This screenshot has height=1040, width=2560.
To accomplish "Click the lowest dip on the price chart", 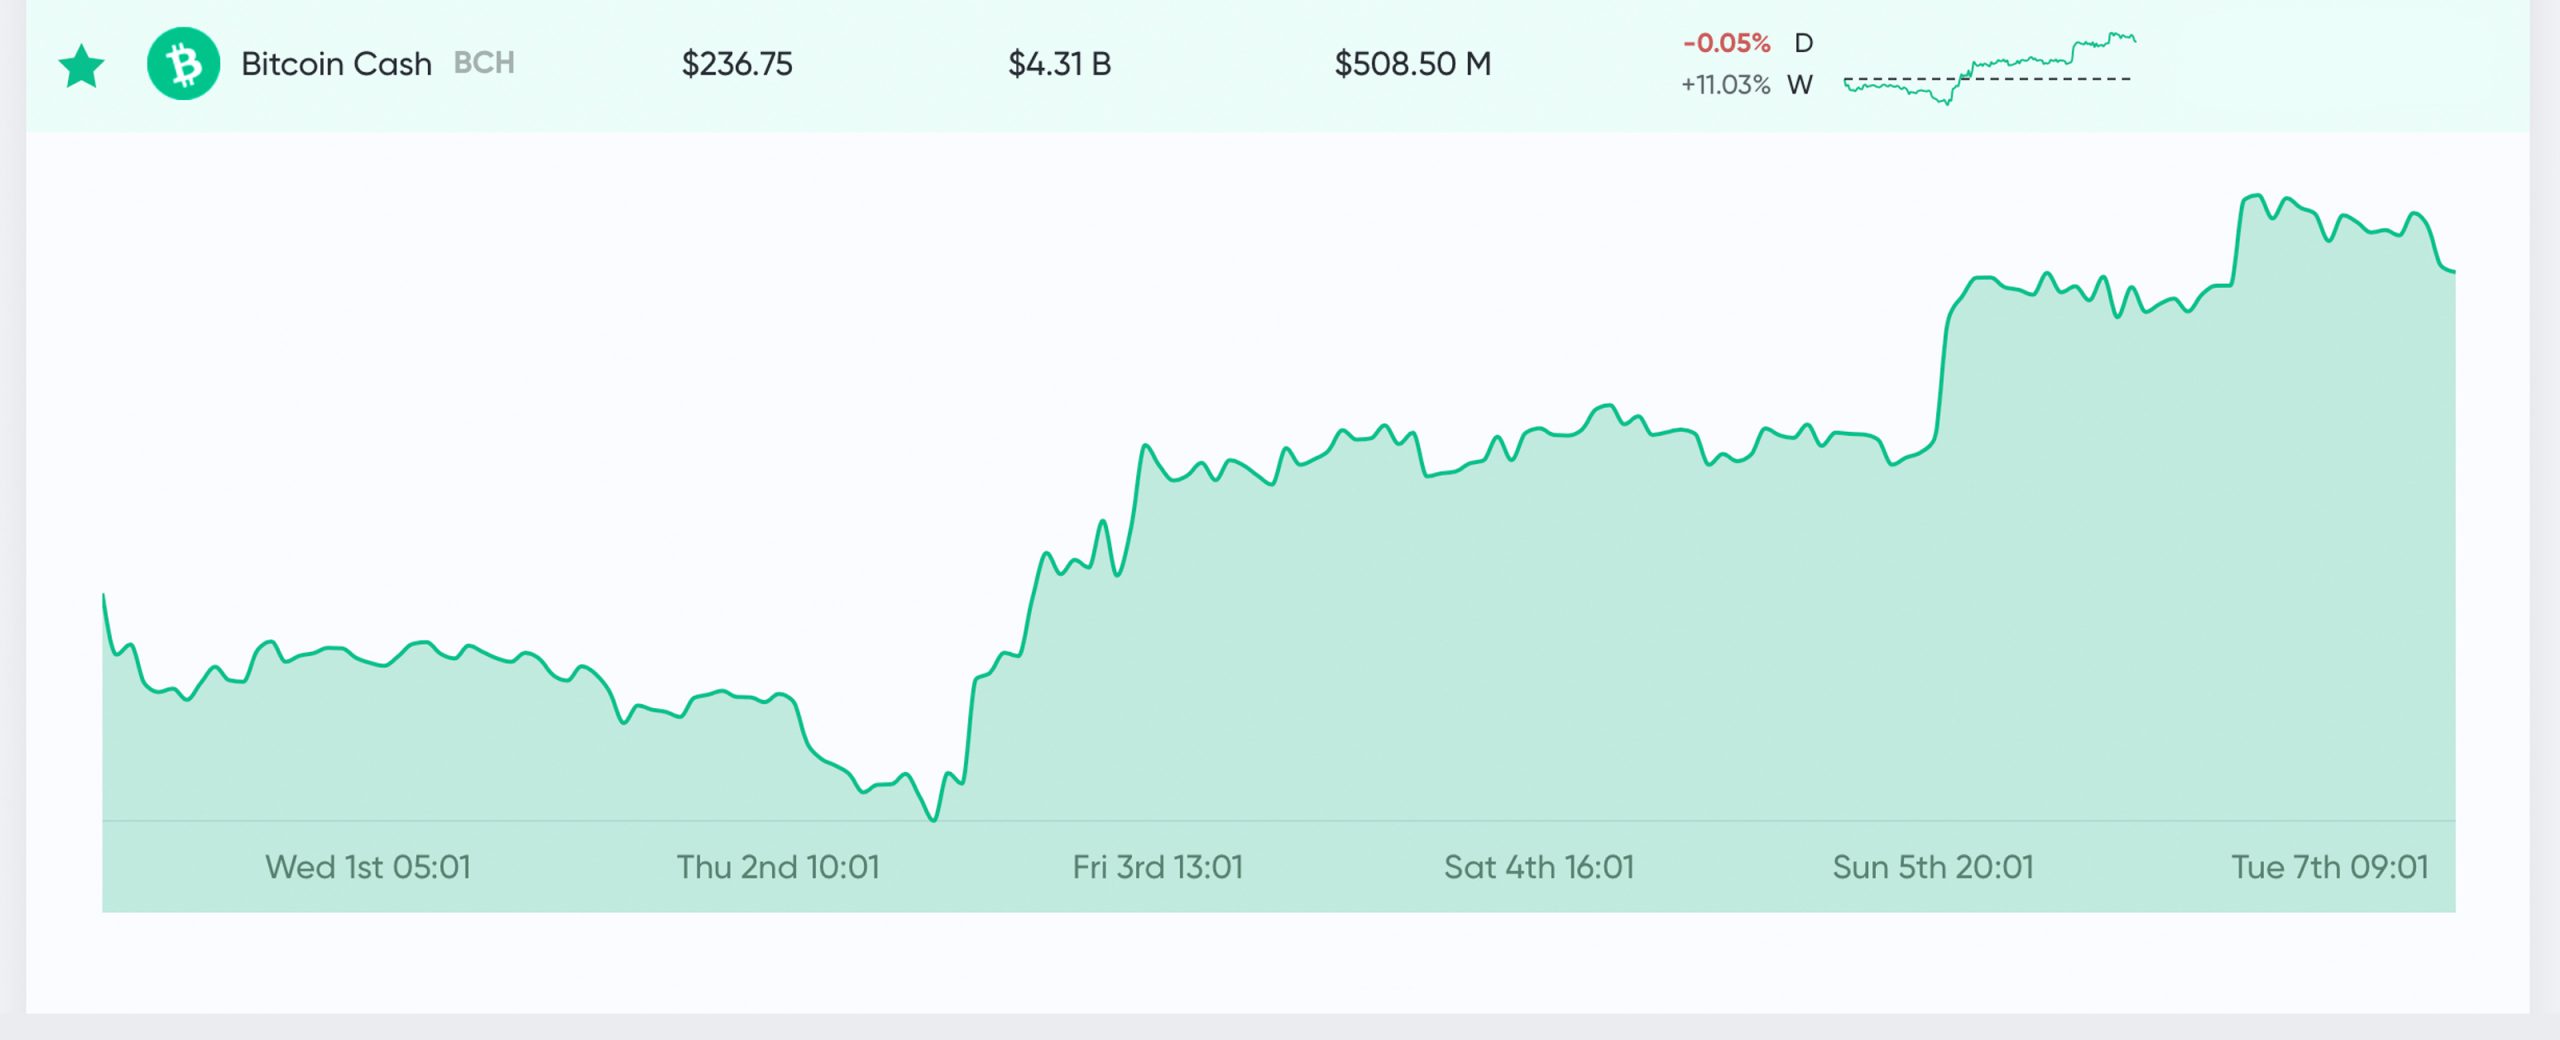I will pos(933,819).
